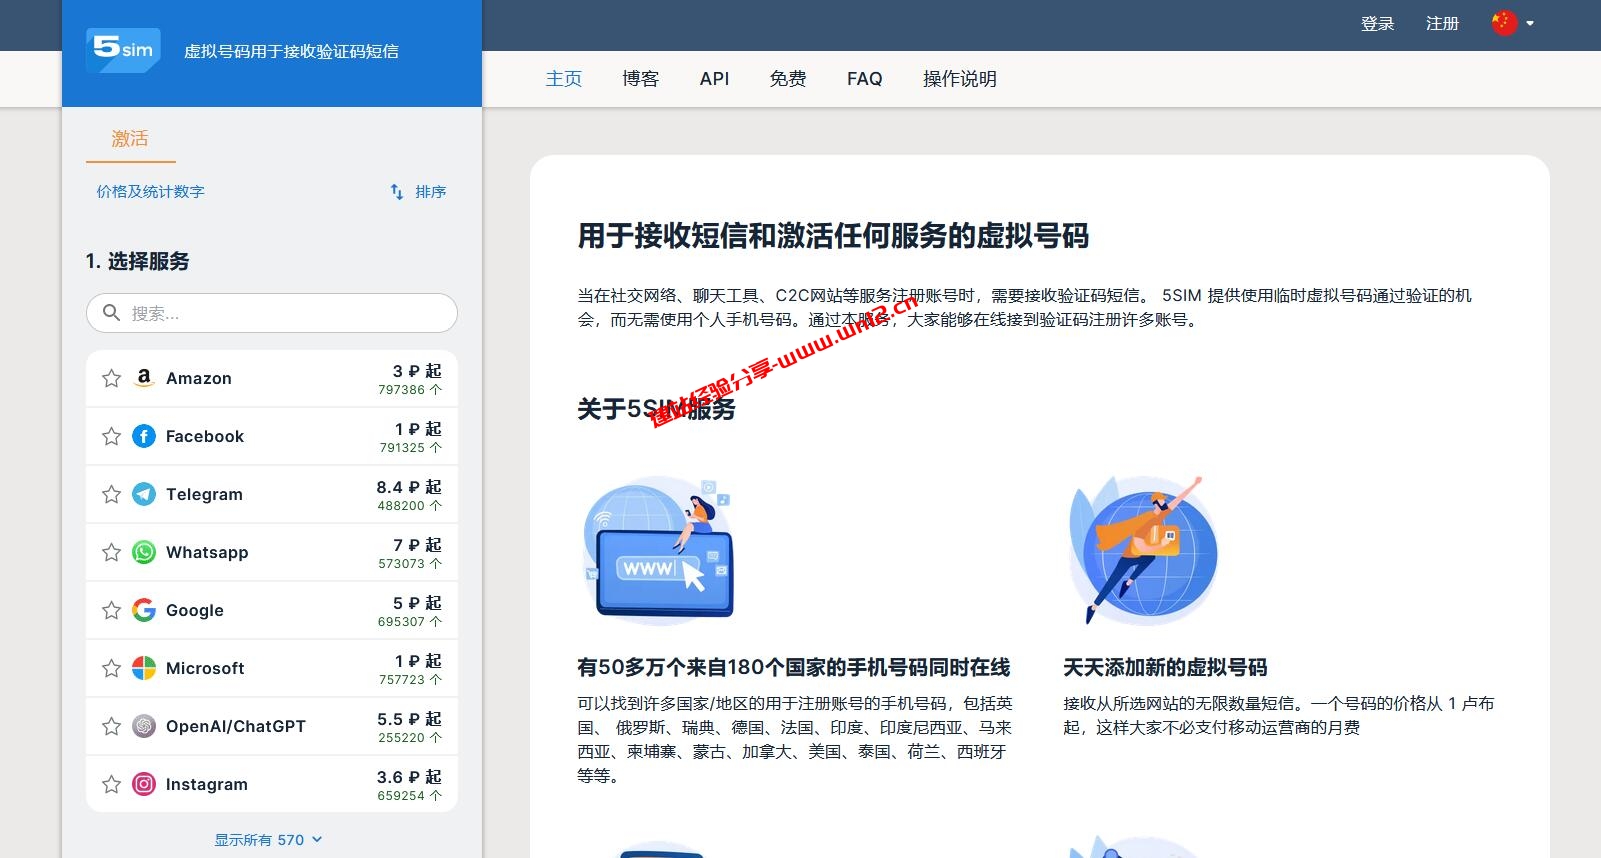Viewport: 1601px width, 858px height.
Task: Expand 显示所有 570 services list
Action: click(268, 840)
